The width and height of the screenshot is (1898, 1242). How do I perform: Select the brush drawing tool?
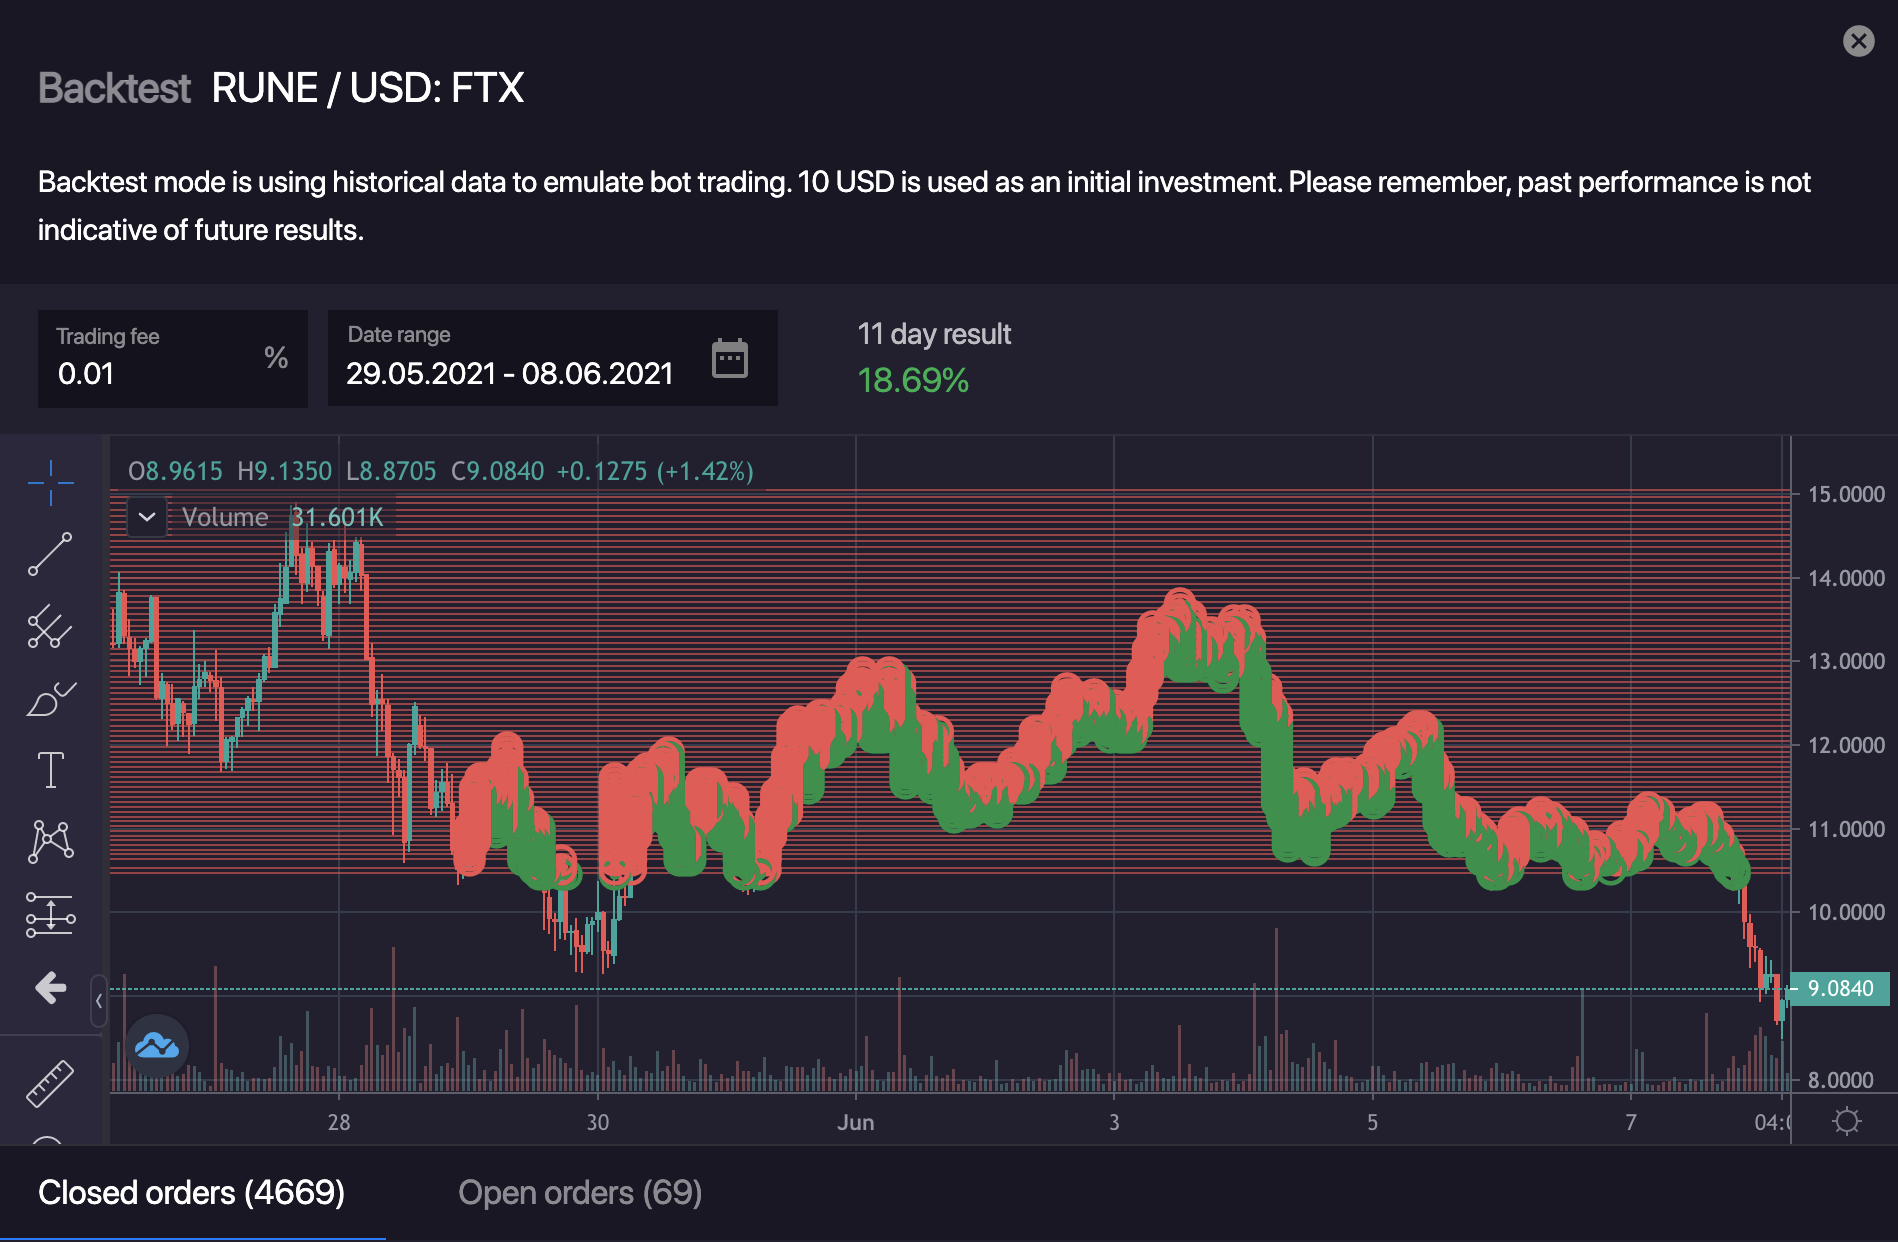(x=50, y=699)
